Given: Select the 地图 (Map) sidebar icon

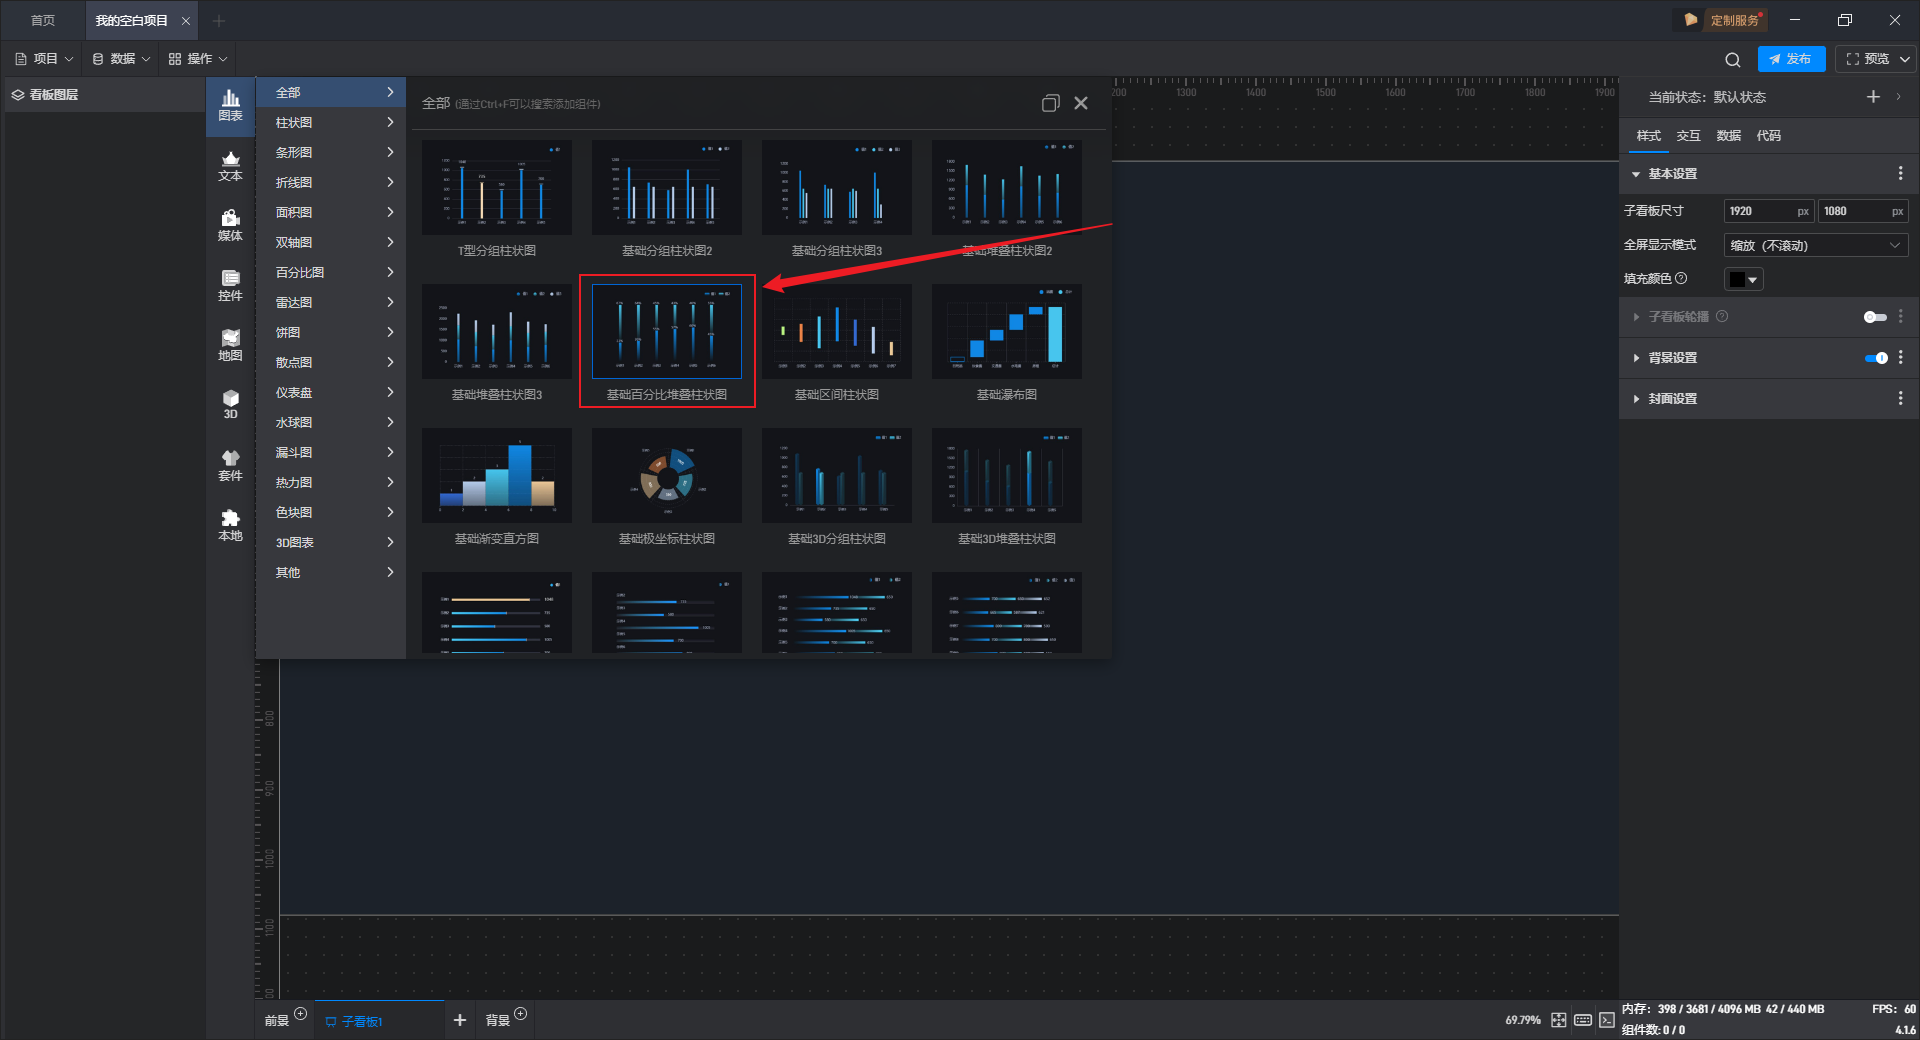Looking at the screenshot, I should 230,346.
